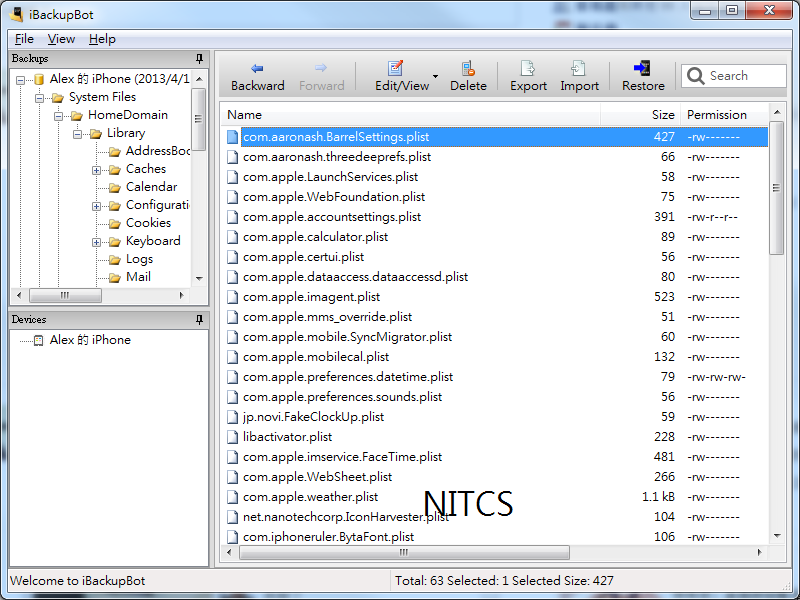The image size is (800, 600).
Task: Click the Backups tree vertical scrollbar thumb
Action: point(198,119)
